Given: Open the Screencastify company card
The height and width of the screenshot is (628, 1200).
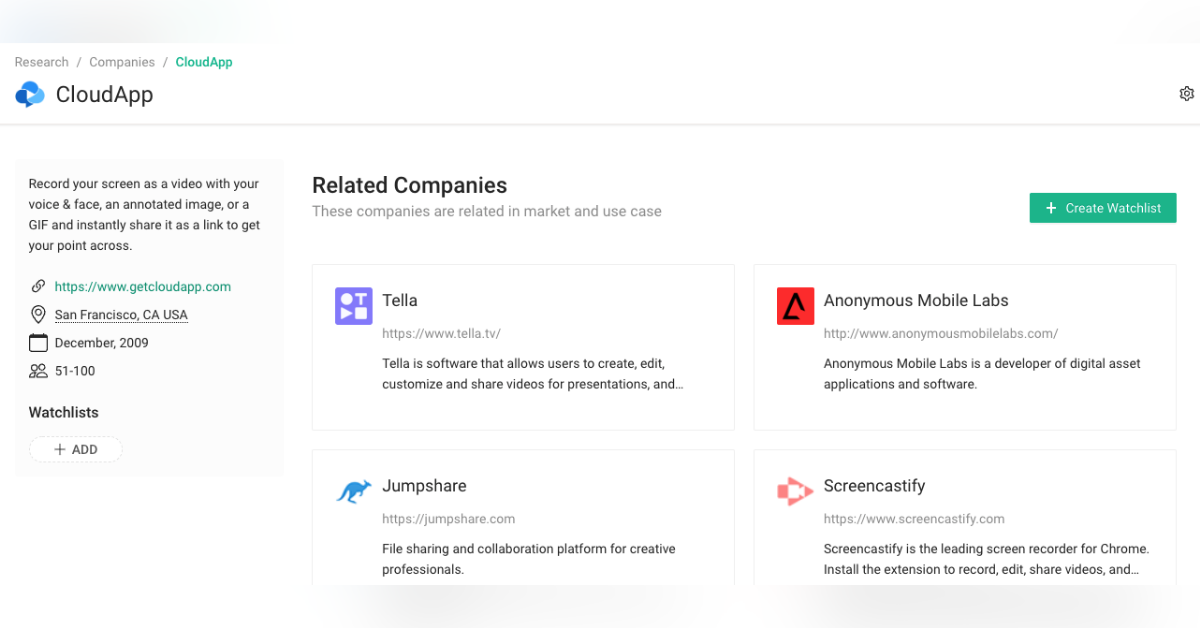Looking at the screenshot, I should tap(963, 517).
